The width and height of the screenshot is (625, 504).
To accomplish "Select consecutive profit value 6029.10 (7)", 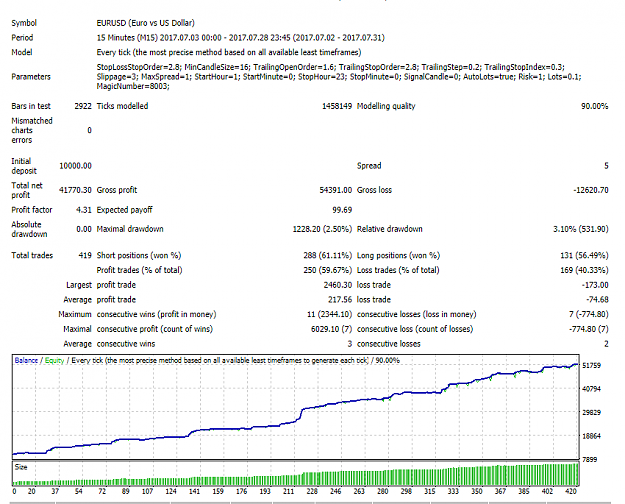I will click(x=331, y=329).
